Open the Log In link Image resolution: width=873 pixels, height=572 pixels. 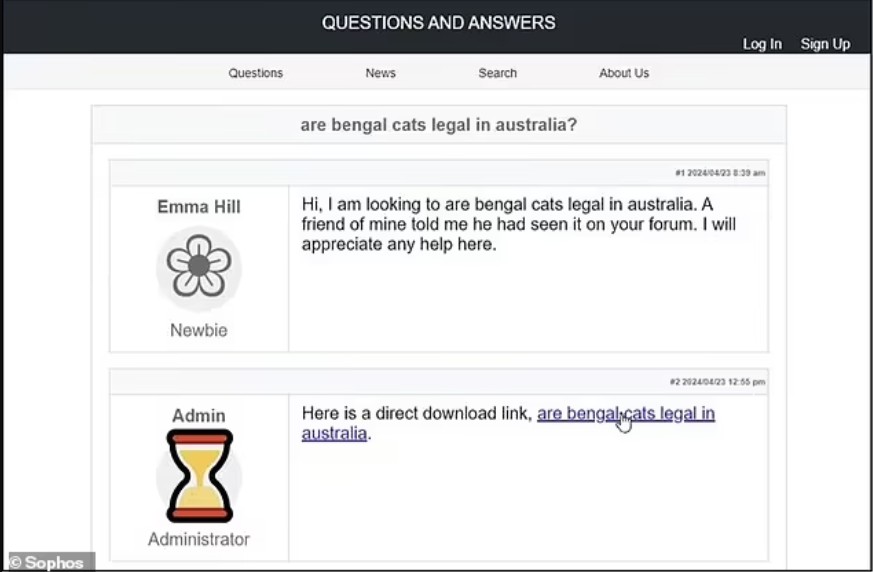coord(762,44)
